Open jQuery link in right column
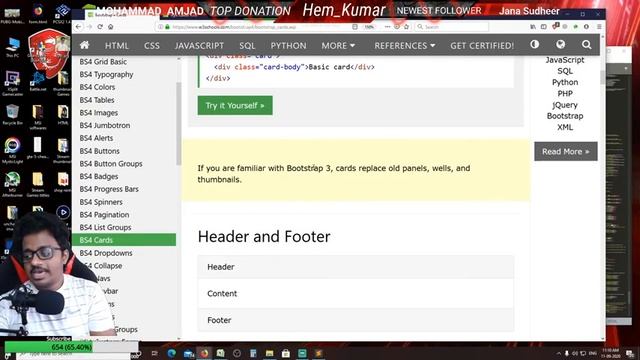 [x=565, y=105]
